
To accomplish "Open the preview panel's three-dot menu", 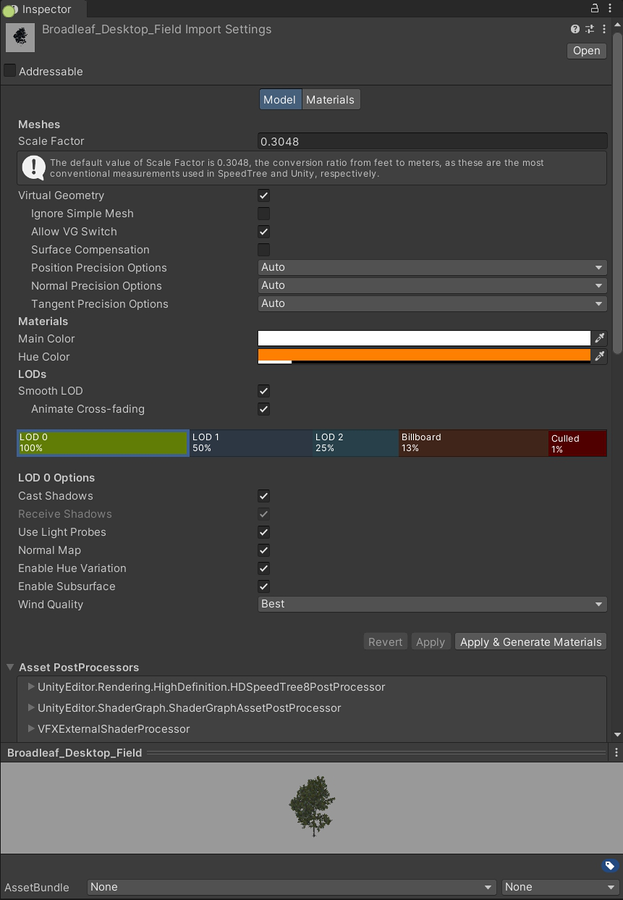I will pos(615,752).
